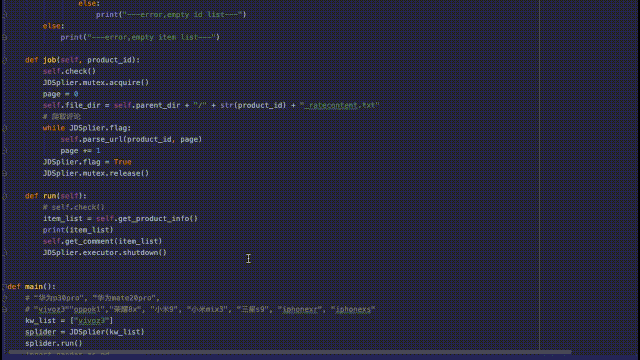The image size is (640, 360).
Task: Click the commented self.check() line in run
Action: [73, 207]
